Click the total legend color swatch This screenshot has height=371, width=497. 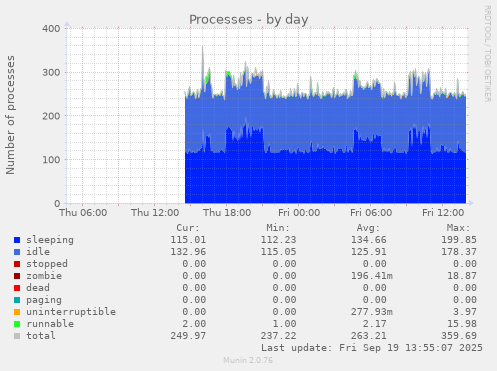(x=17, y=336)
